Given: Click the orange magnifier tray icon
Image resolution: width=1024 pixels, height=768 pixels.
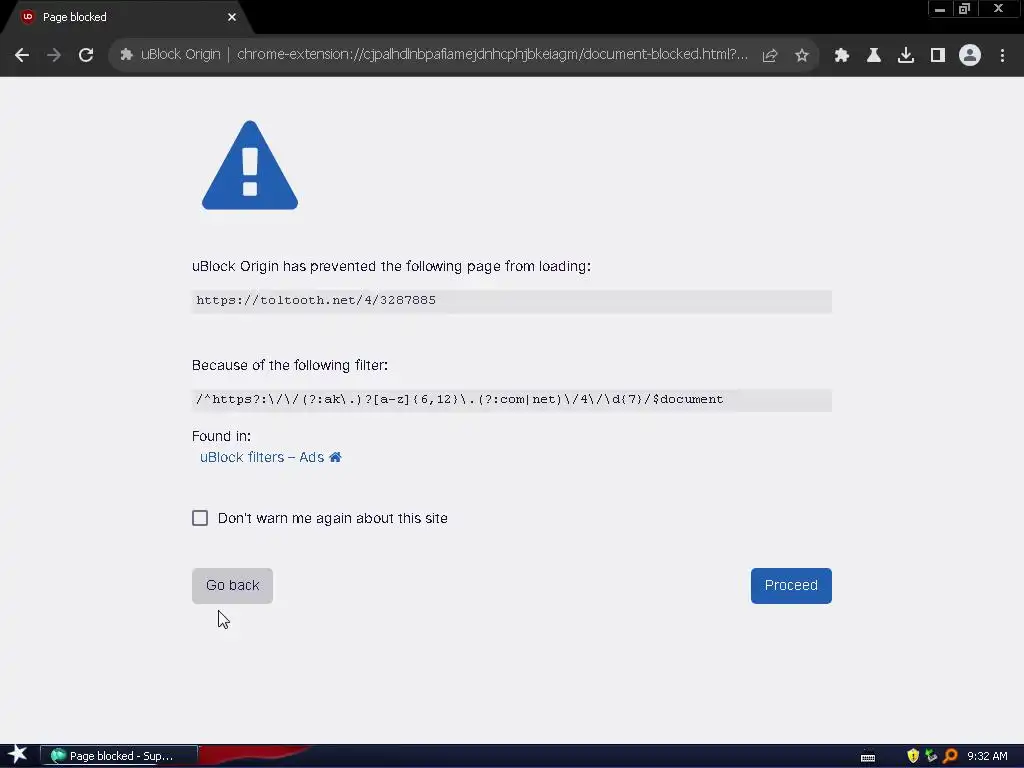Looking at the screenshot, I should click(x=950, y=756).
